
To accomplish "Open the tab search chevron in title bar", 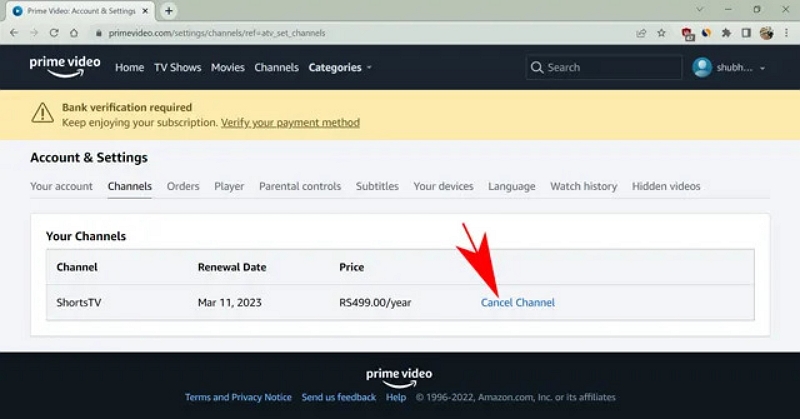I will (x=702, y=10).
